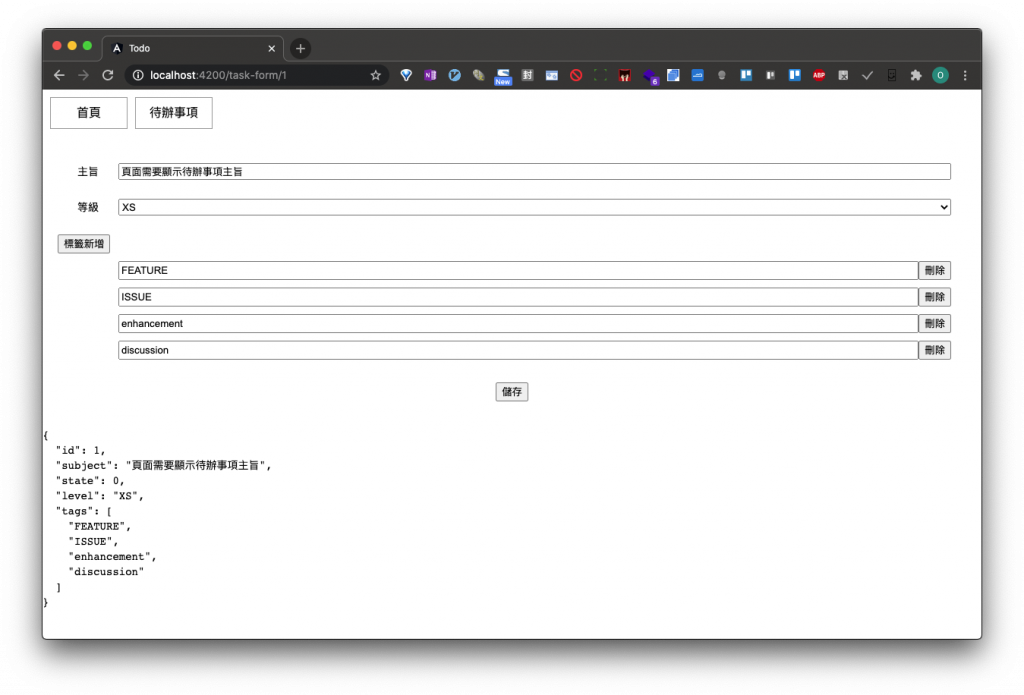Open a new browser tab
1024x695 pixels.
pyautogui.click(x=300, y=48)
